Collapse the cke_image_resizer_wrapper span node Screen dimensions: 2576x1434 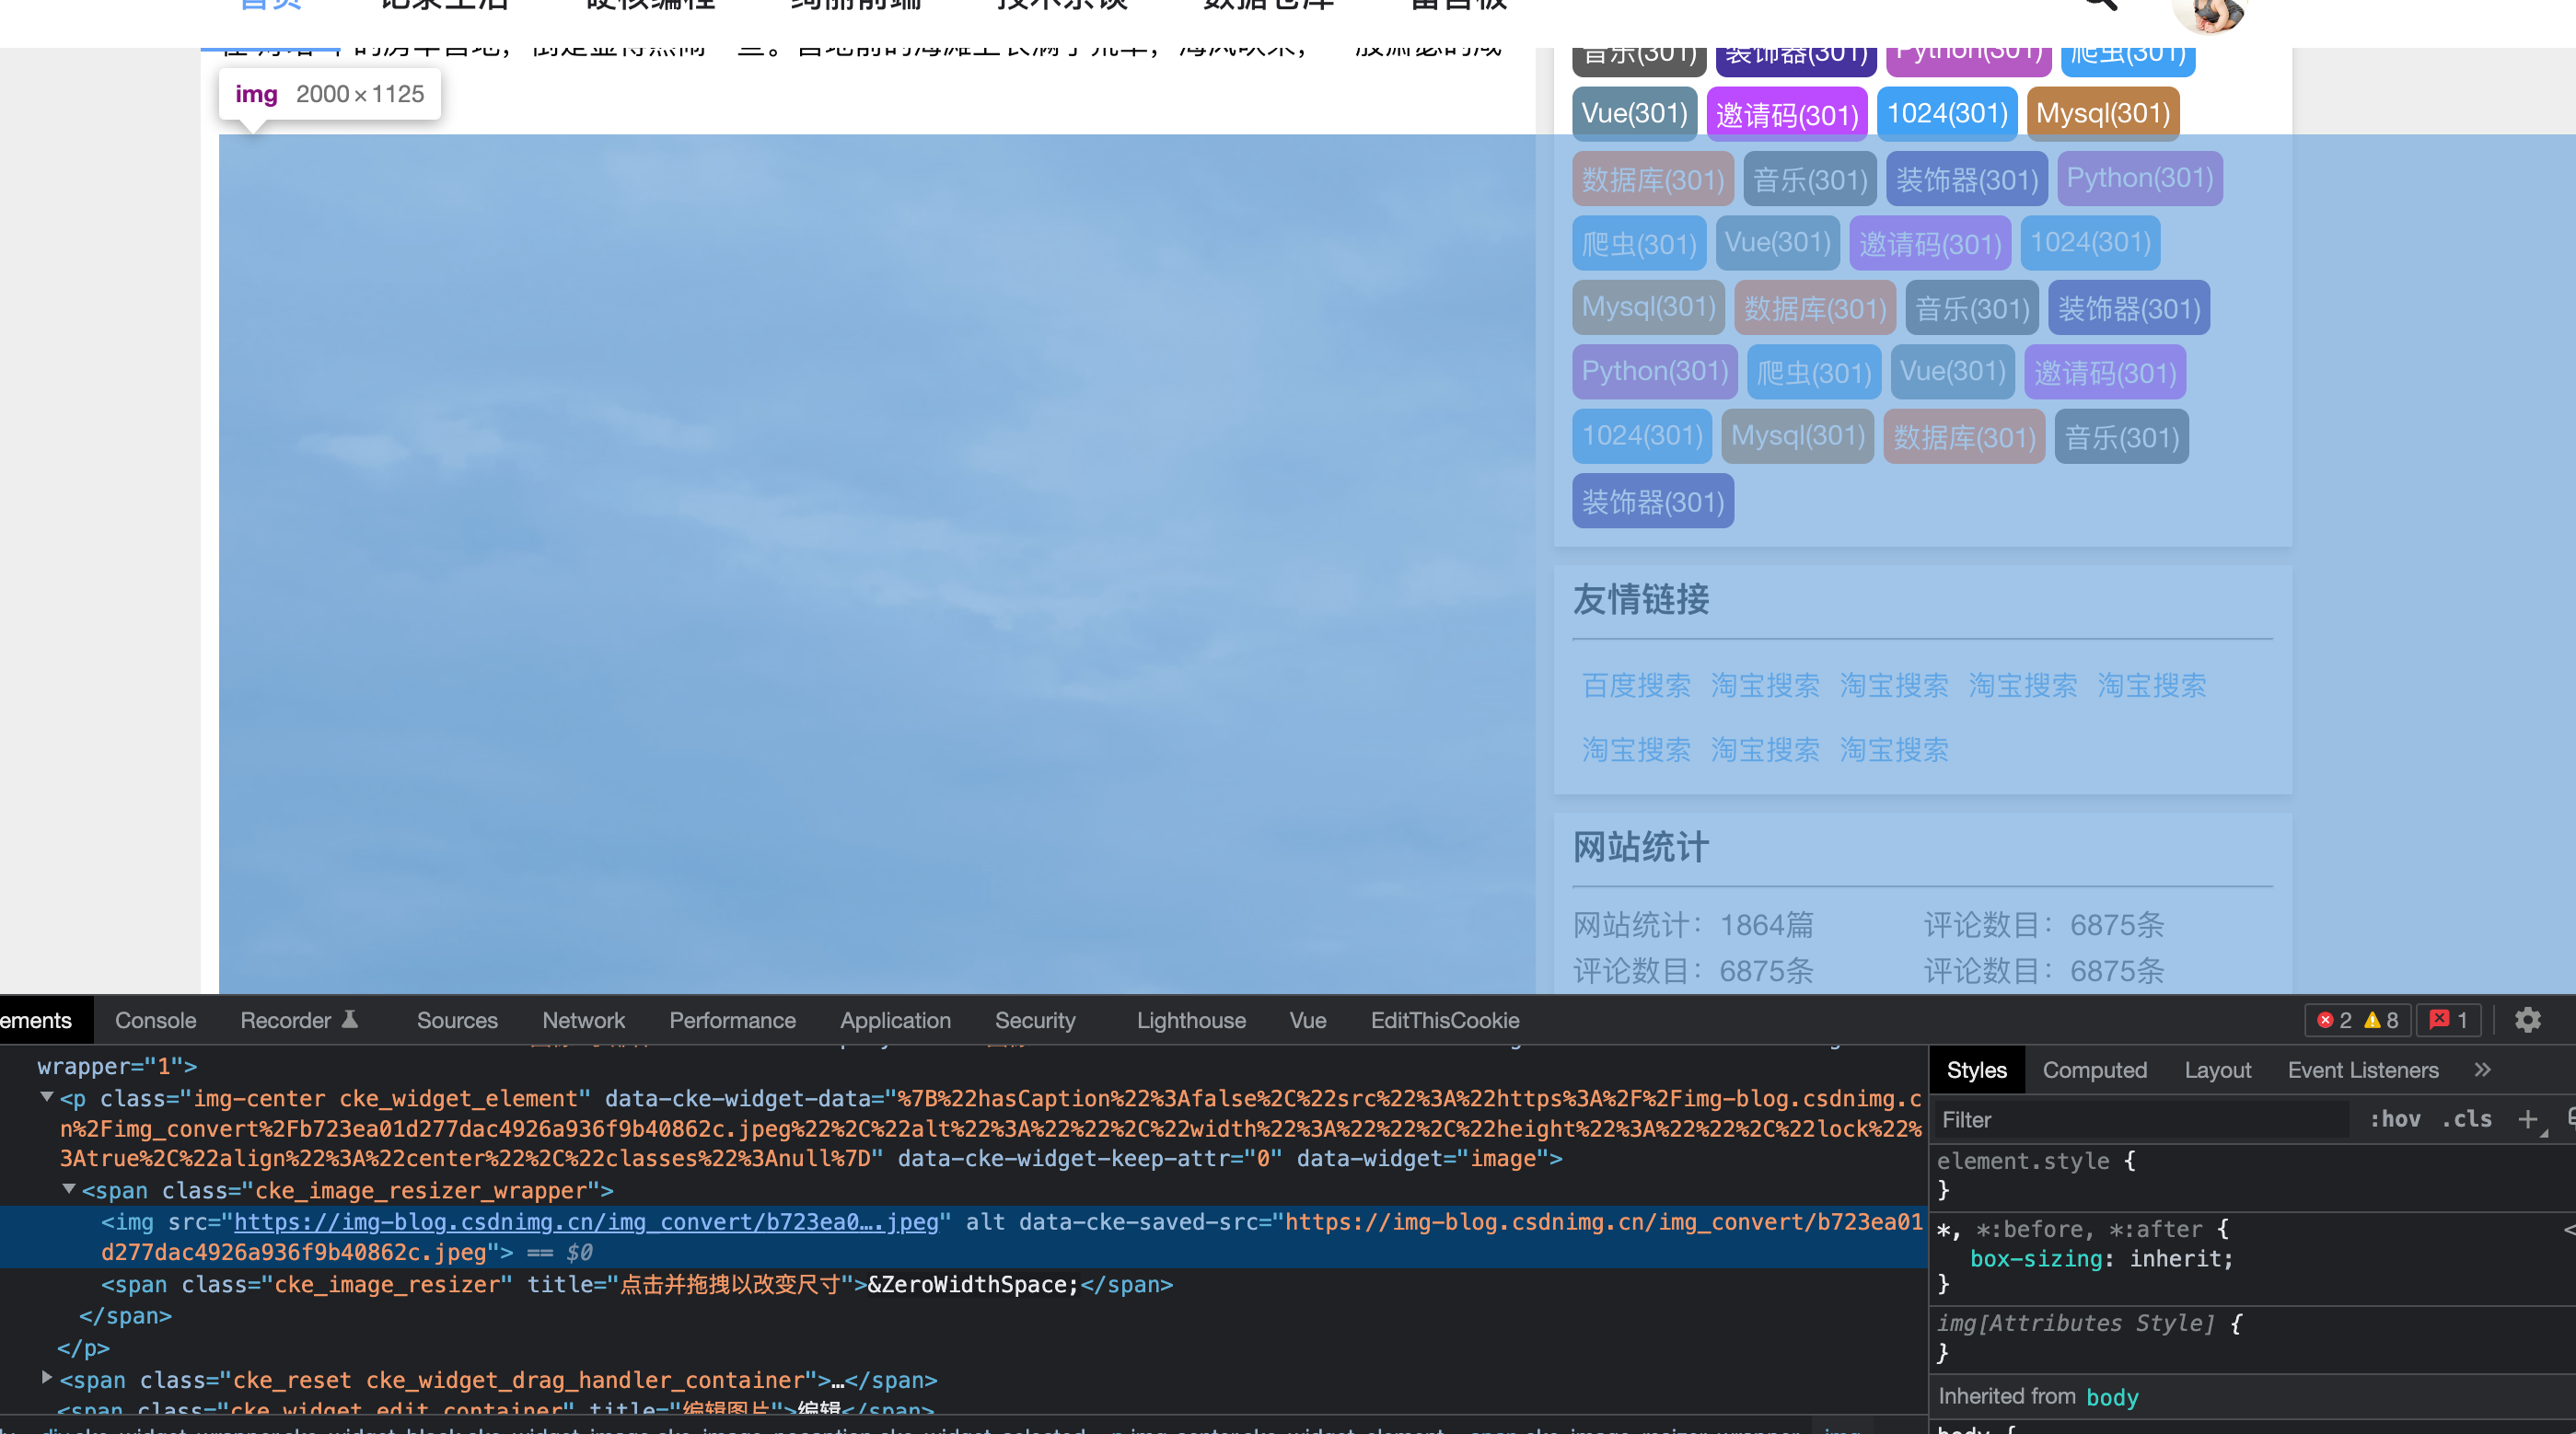click(x=69, y=1190)
